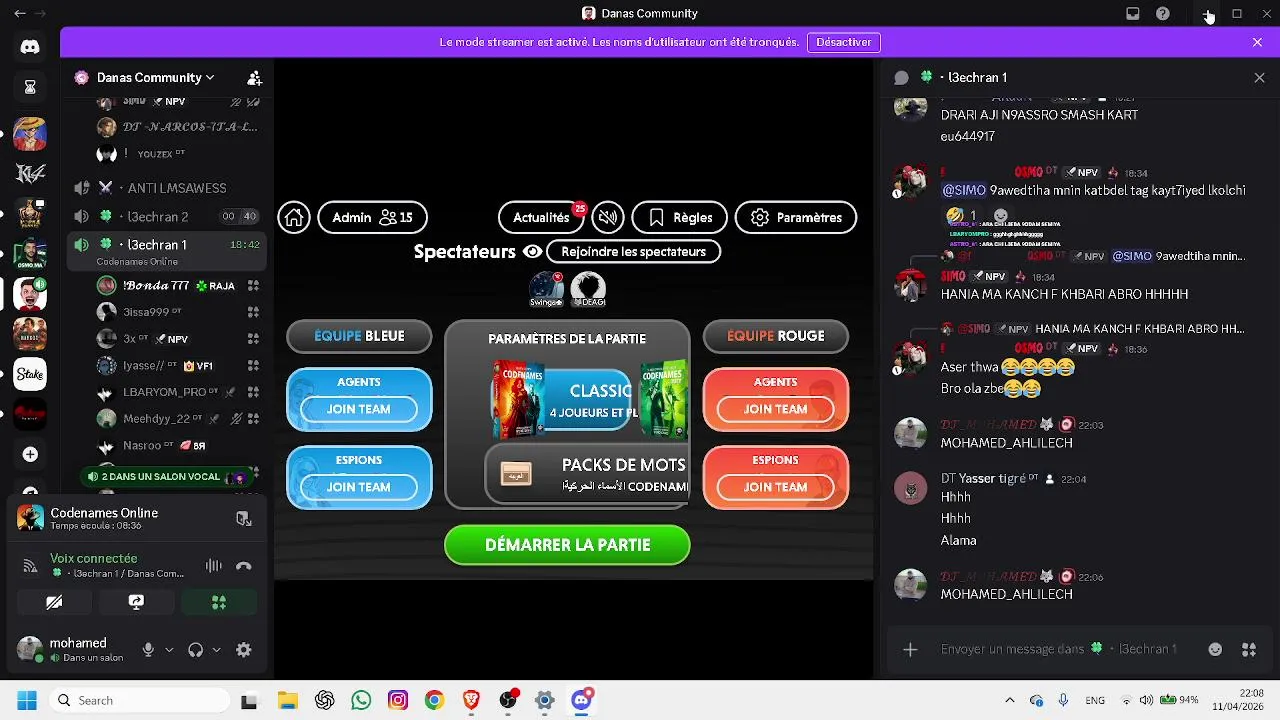Open Instagram from Windows taskbar
1280x720 pixels.
[398, 701]
